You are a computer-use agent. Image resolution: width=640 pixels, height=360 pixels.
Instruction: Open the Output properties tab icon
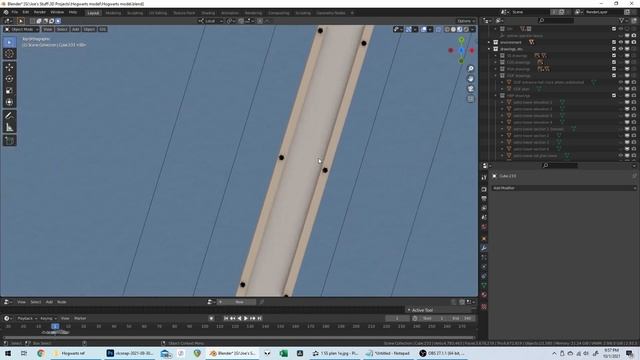[x=484, y=199]
